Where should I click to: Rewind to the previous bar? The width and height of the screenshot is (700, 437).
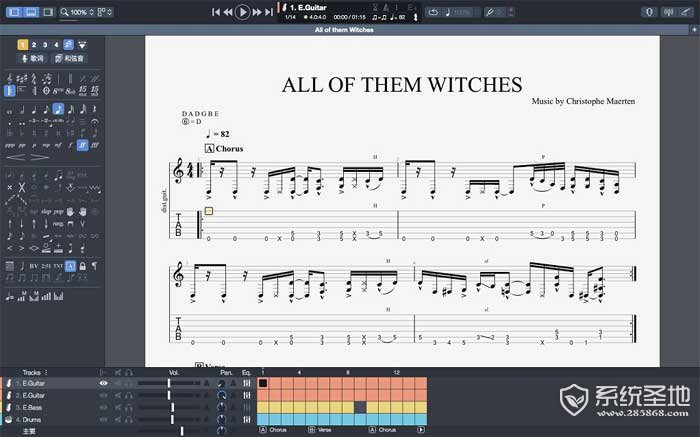(228, 12)
